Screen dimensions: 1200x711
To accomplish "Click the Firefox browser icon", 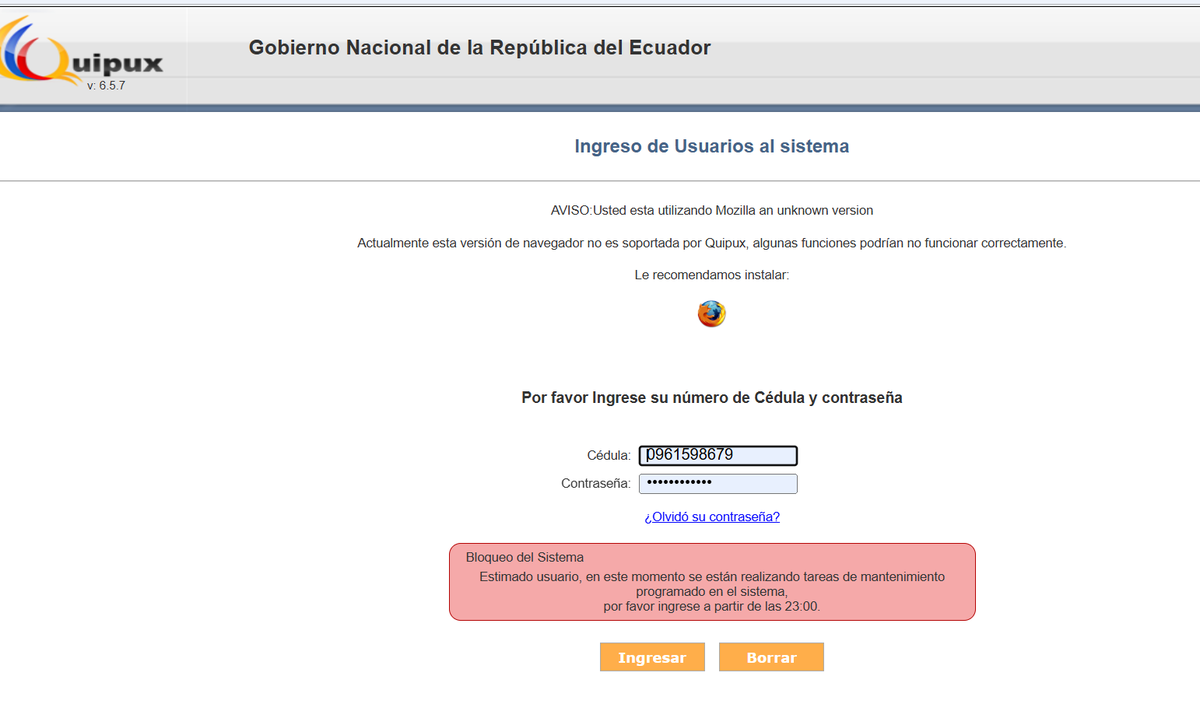I will click(711, 314).
